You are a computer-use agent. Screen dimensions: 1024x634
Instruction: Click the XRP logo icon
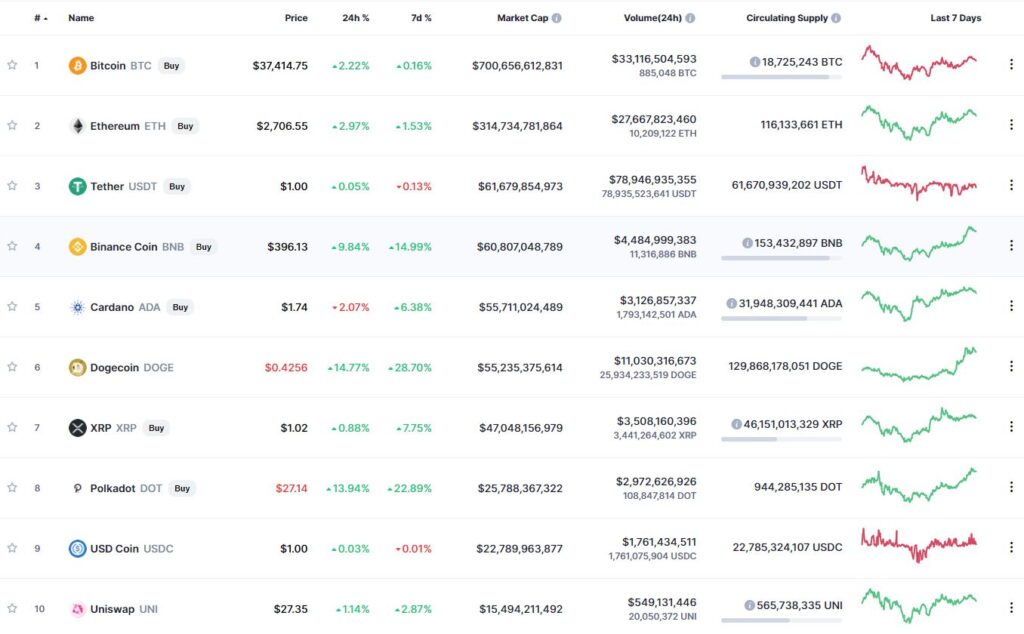coord(77,428)
